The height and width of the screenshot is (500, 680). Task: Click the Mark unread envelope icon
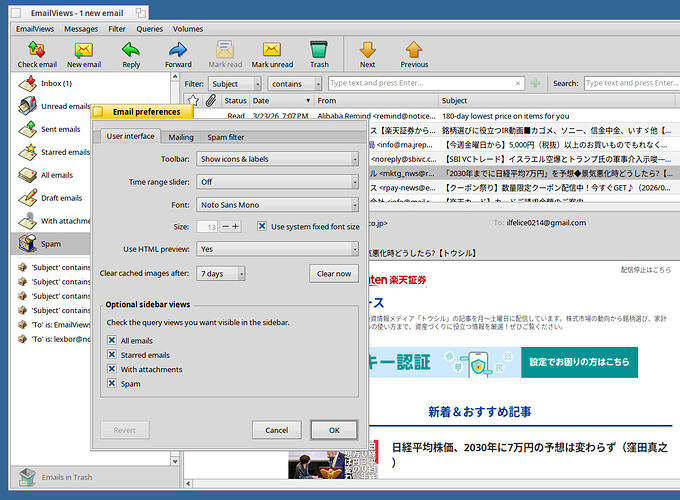272,49
